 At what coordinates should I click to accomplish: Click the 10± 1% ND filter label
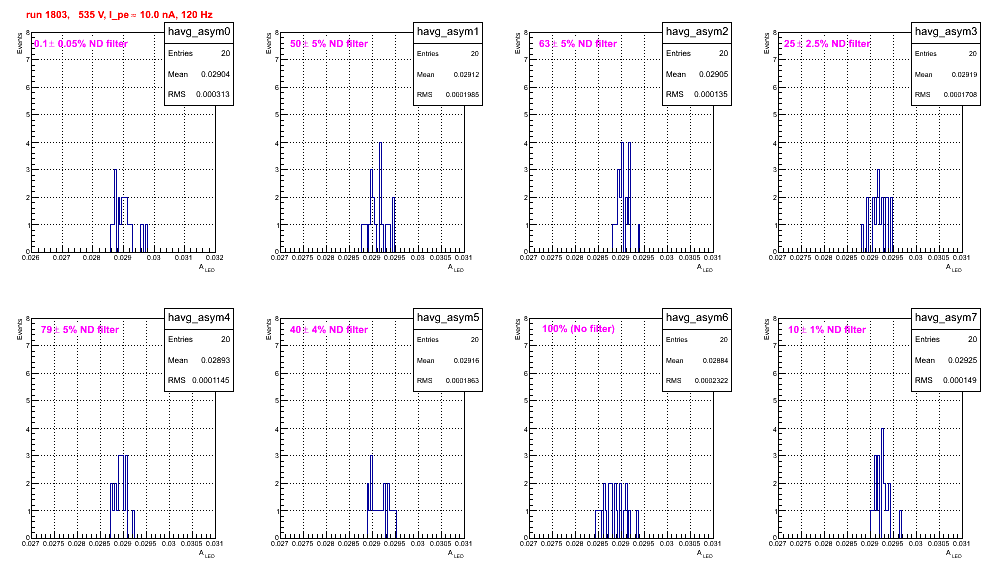point(827,330)
